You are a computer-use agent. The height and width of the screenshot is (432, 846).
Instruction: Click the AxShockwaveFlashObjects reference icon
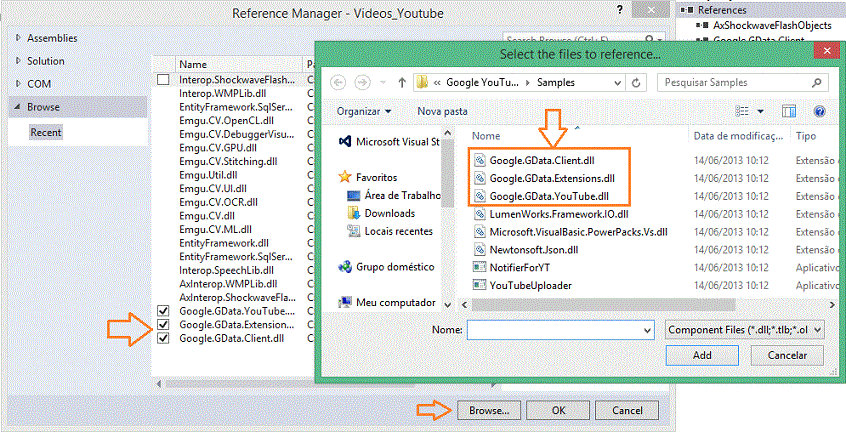[702, 25]
